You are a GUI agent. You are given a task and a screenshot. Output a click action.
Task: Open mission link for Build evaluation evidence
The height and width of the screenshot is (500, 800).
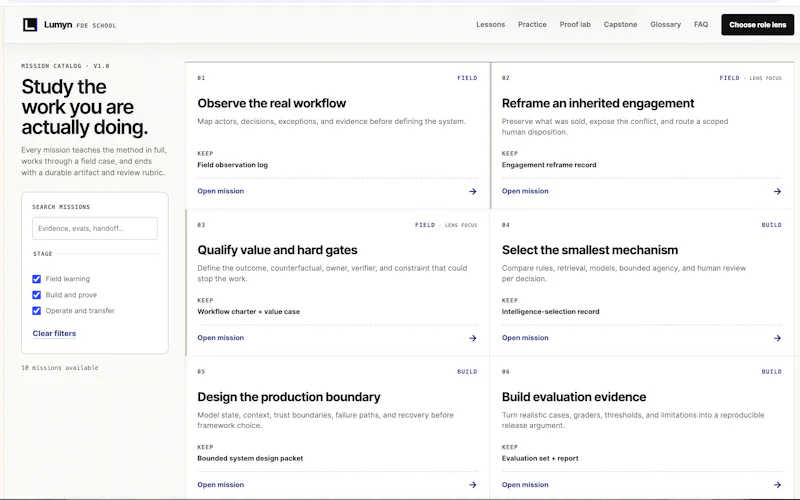coord(525,485)
